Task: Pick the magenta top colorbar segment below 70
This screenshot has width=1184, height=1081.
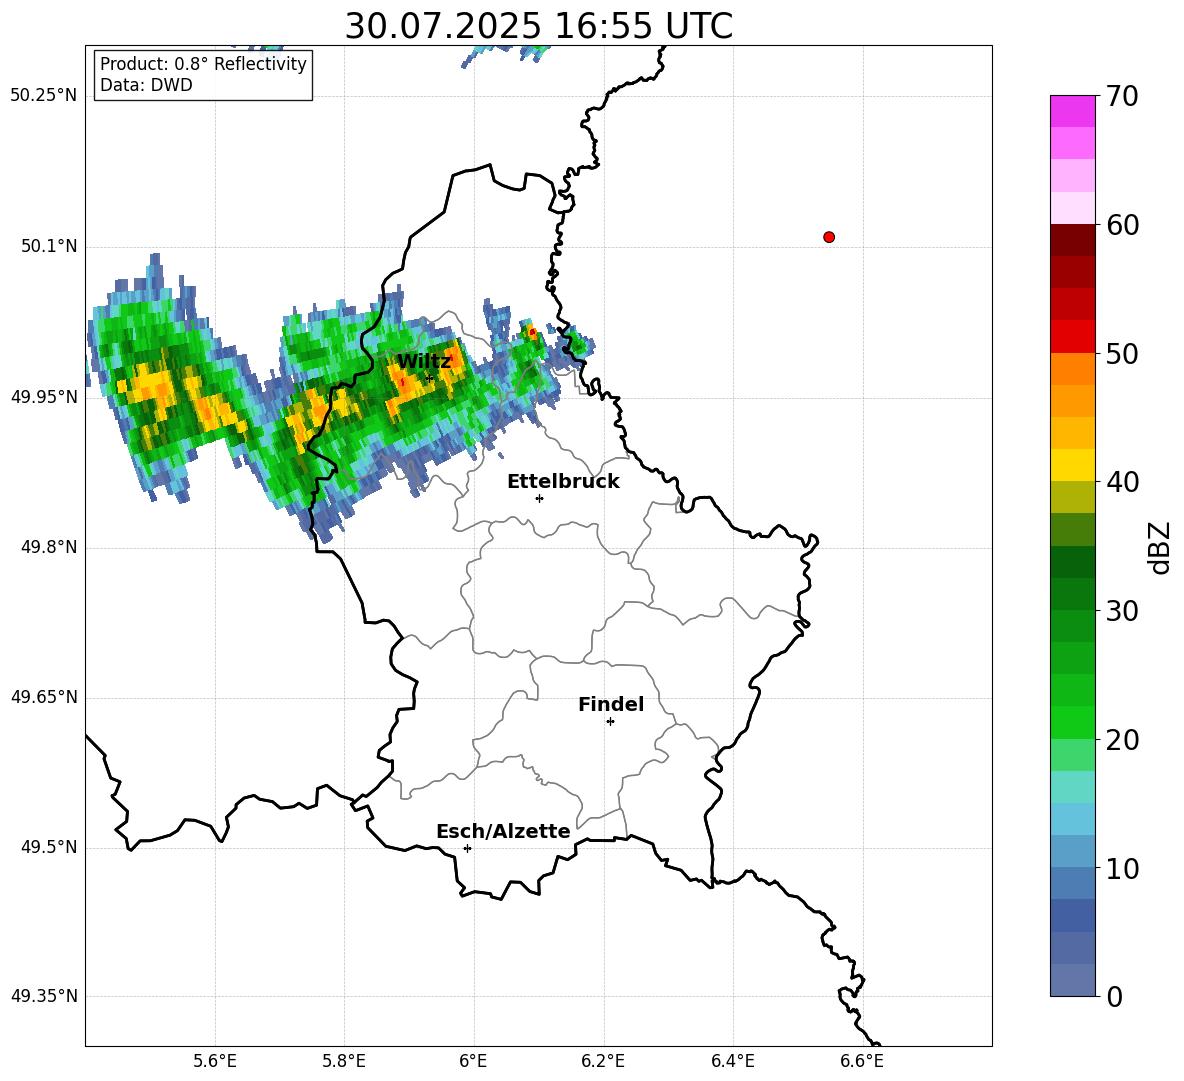Action: tap(1072, 111)
